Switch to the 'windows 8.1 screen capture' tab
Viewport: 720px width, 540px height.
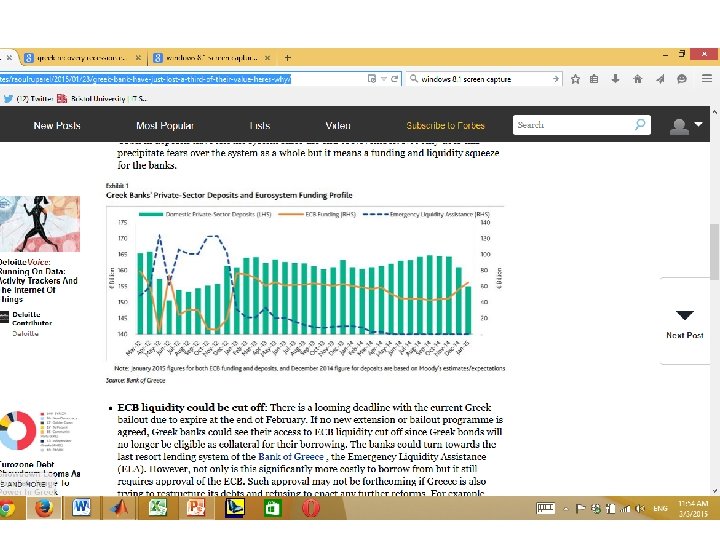point(211,58)
